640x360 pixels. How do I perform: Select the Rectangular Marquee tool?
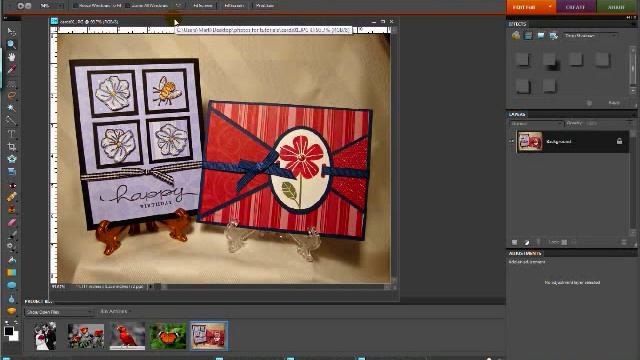[x=11, y=84]
